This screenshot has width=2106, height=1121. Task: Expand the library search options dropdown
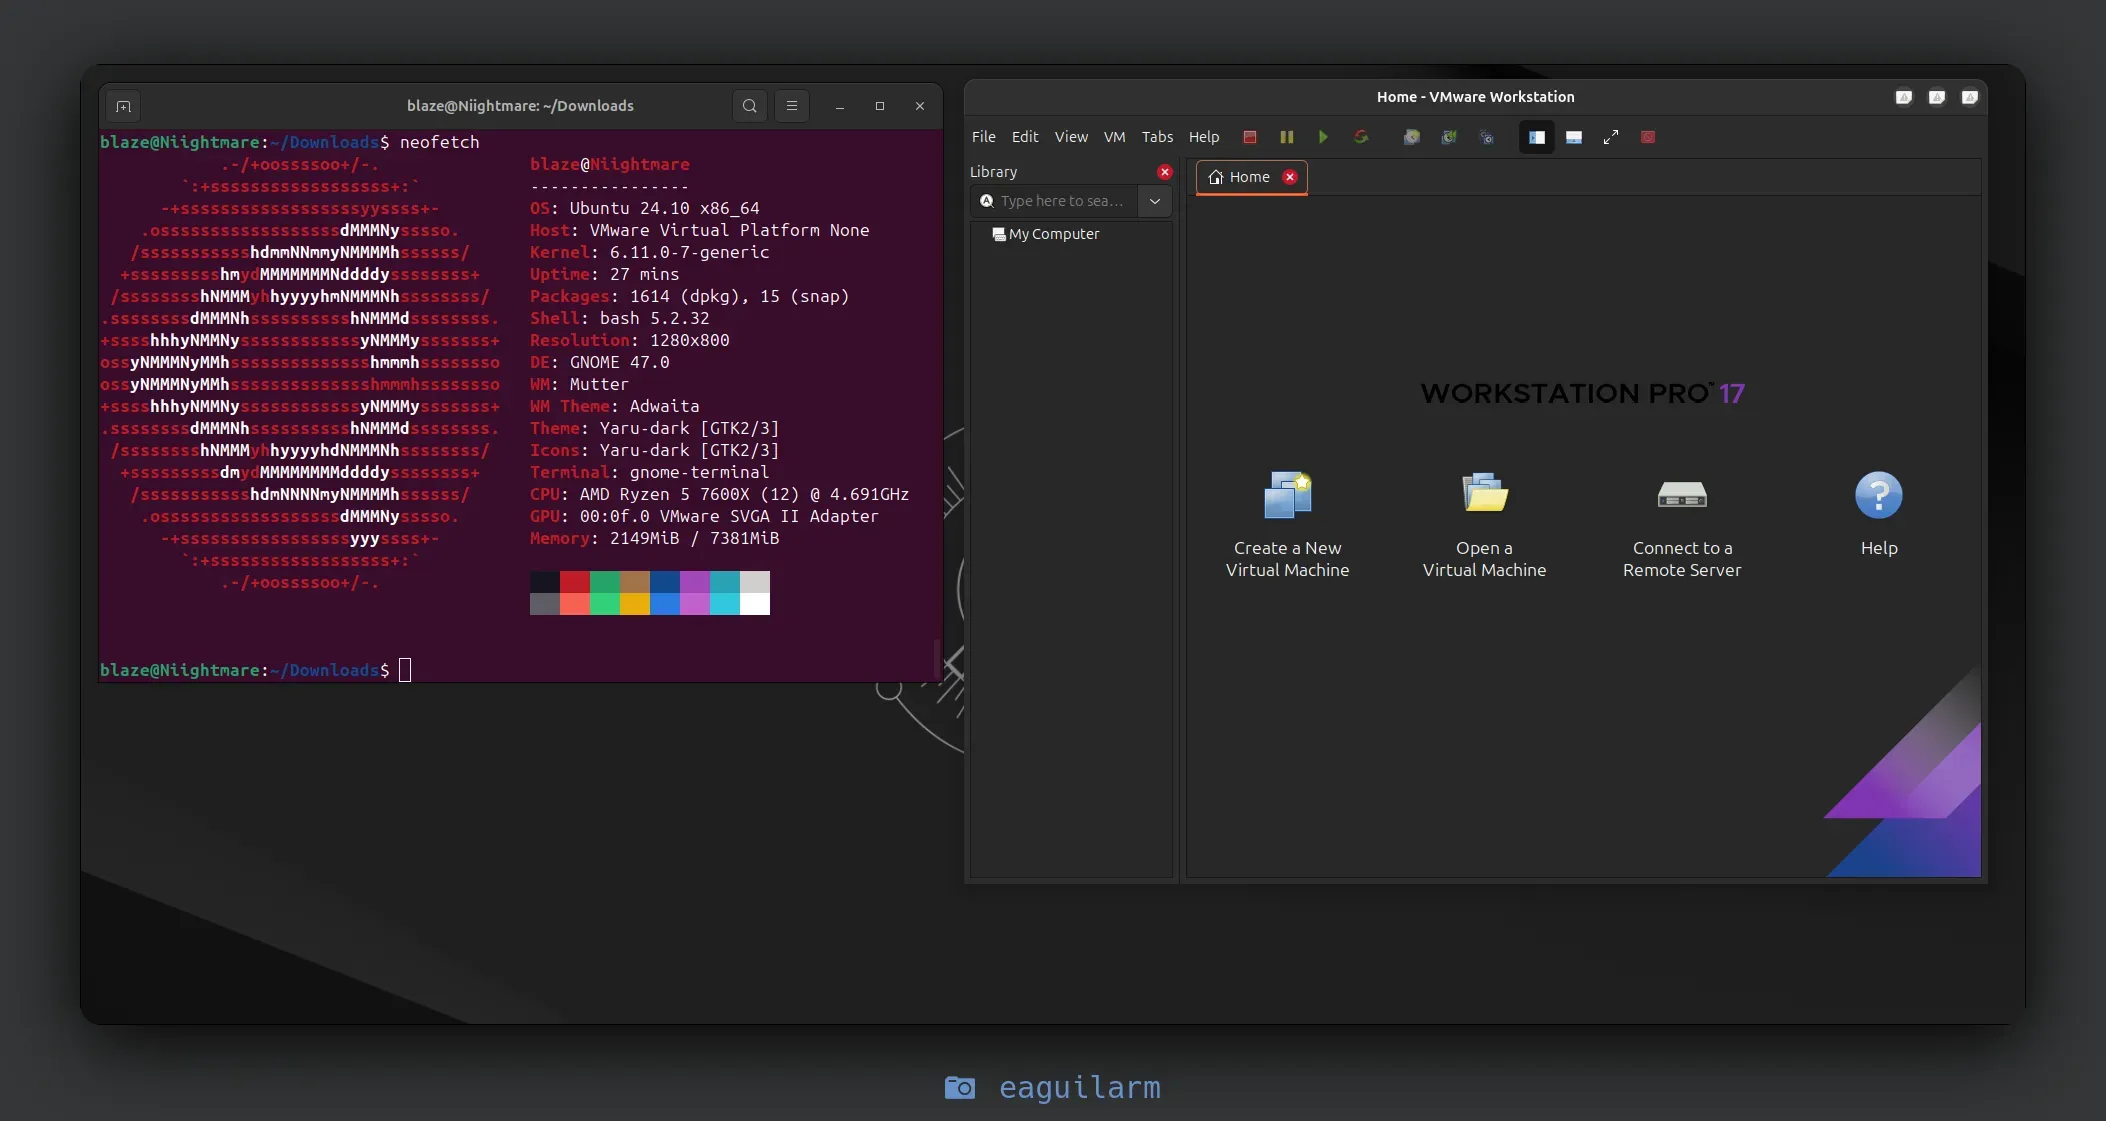(x=1154, y=201)
